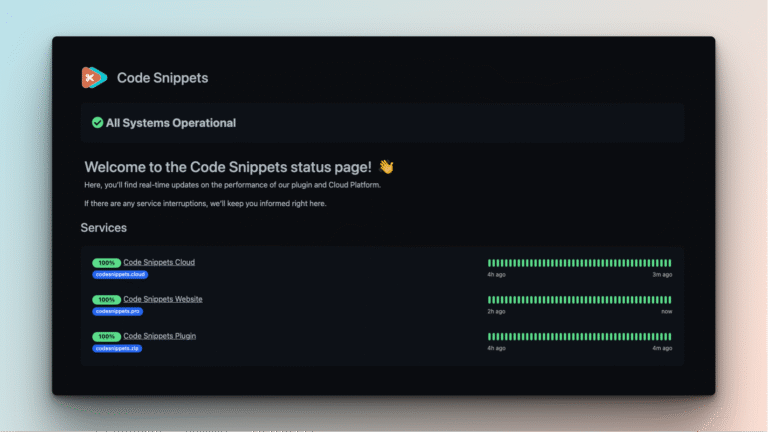Image resolution: width=768 pixels, height=432 pixels.
Task: Open the Code Snippets Cloud service link
Action: click(x=159, y=262)
